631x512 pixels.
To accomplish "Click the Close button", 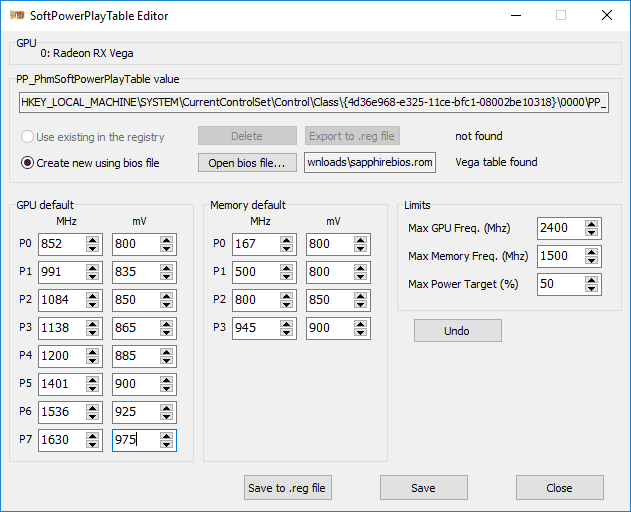I will click(560, 488).
